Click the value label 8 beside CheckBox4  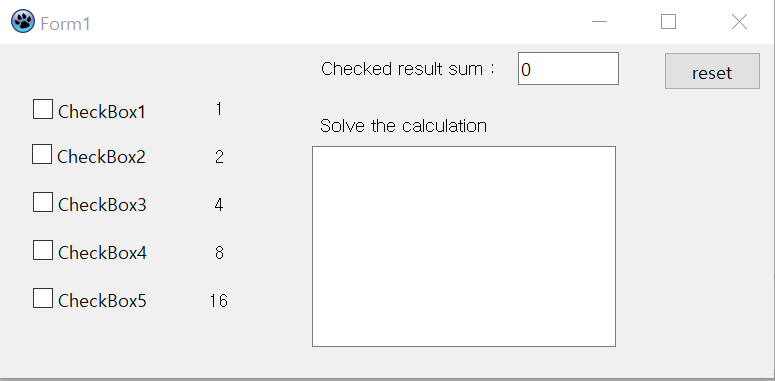point(219,253)
